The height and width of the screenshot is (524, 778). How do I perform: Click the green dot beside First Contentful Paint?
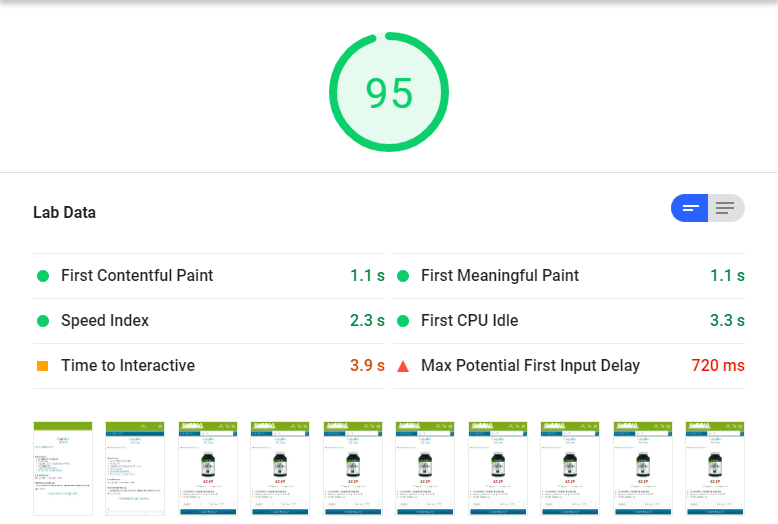pyautogui.click(x=43, y=276)
